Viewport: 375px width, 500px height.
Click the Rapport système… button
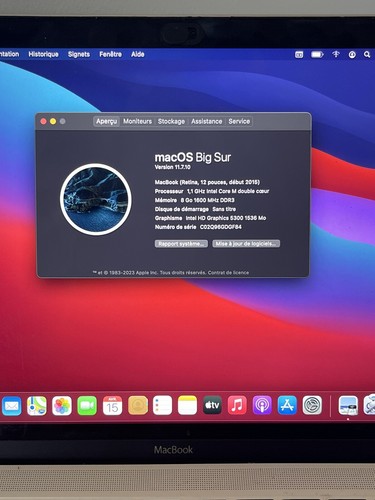click(x=181, y=244)
